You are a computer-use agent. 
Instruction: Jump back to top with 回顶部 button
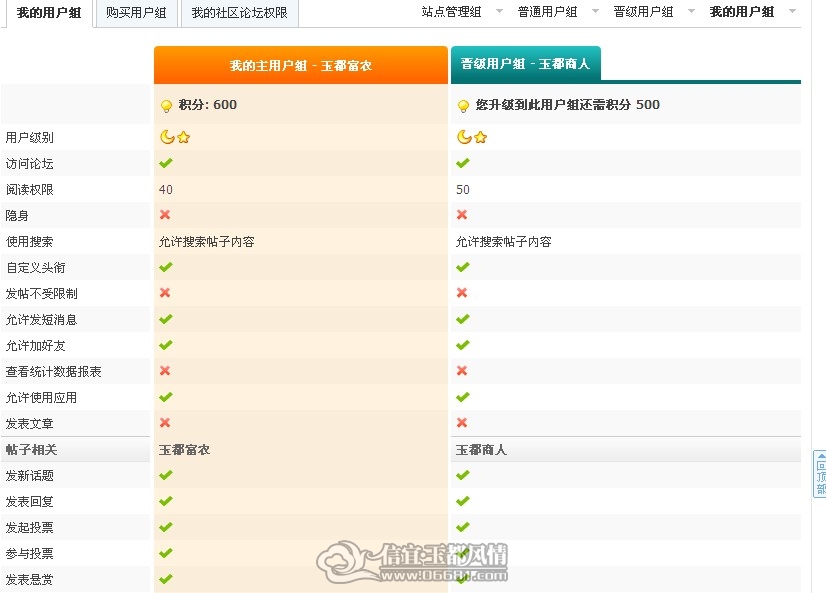point(820,474)
